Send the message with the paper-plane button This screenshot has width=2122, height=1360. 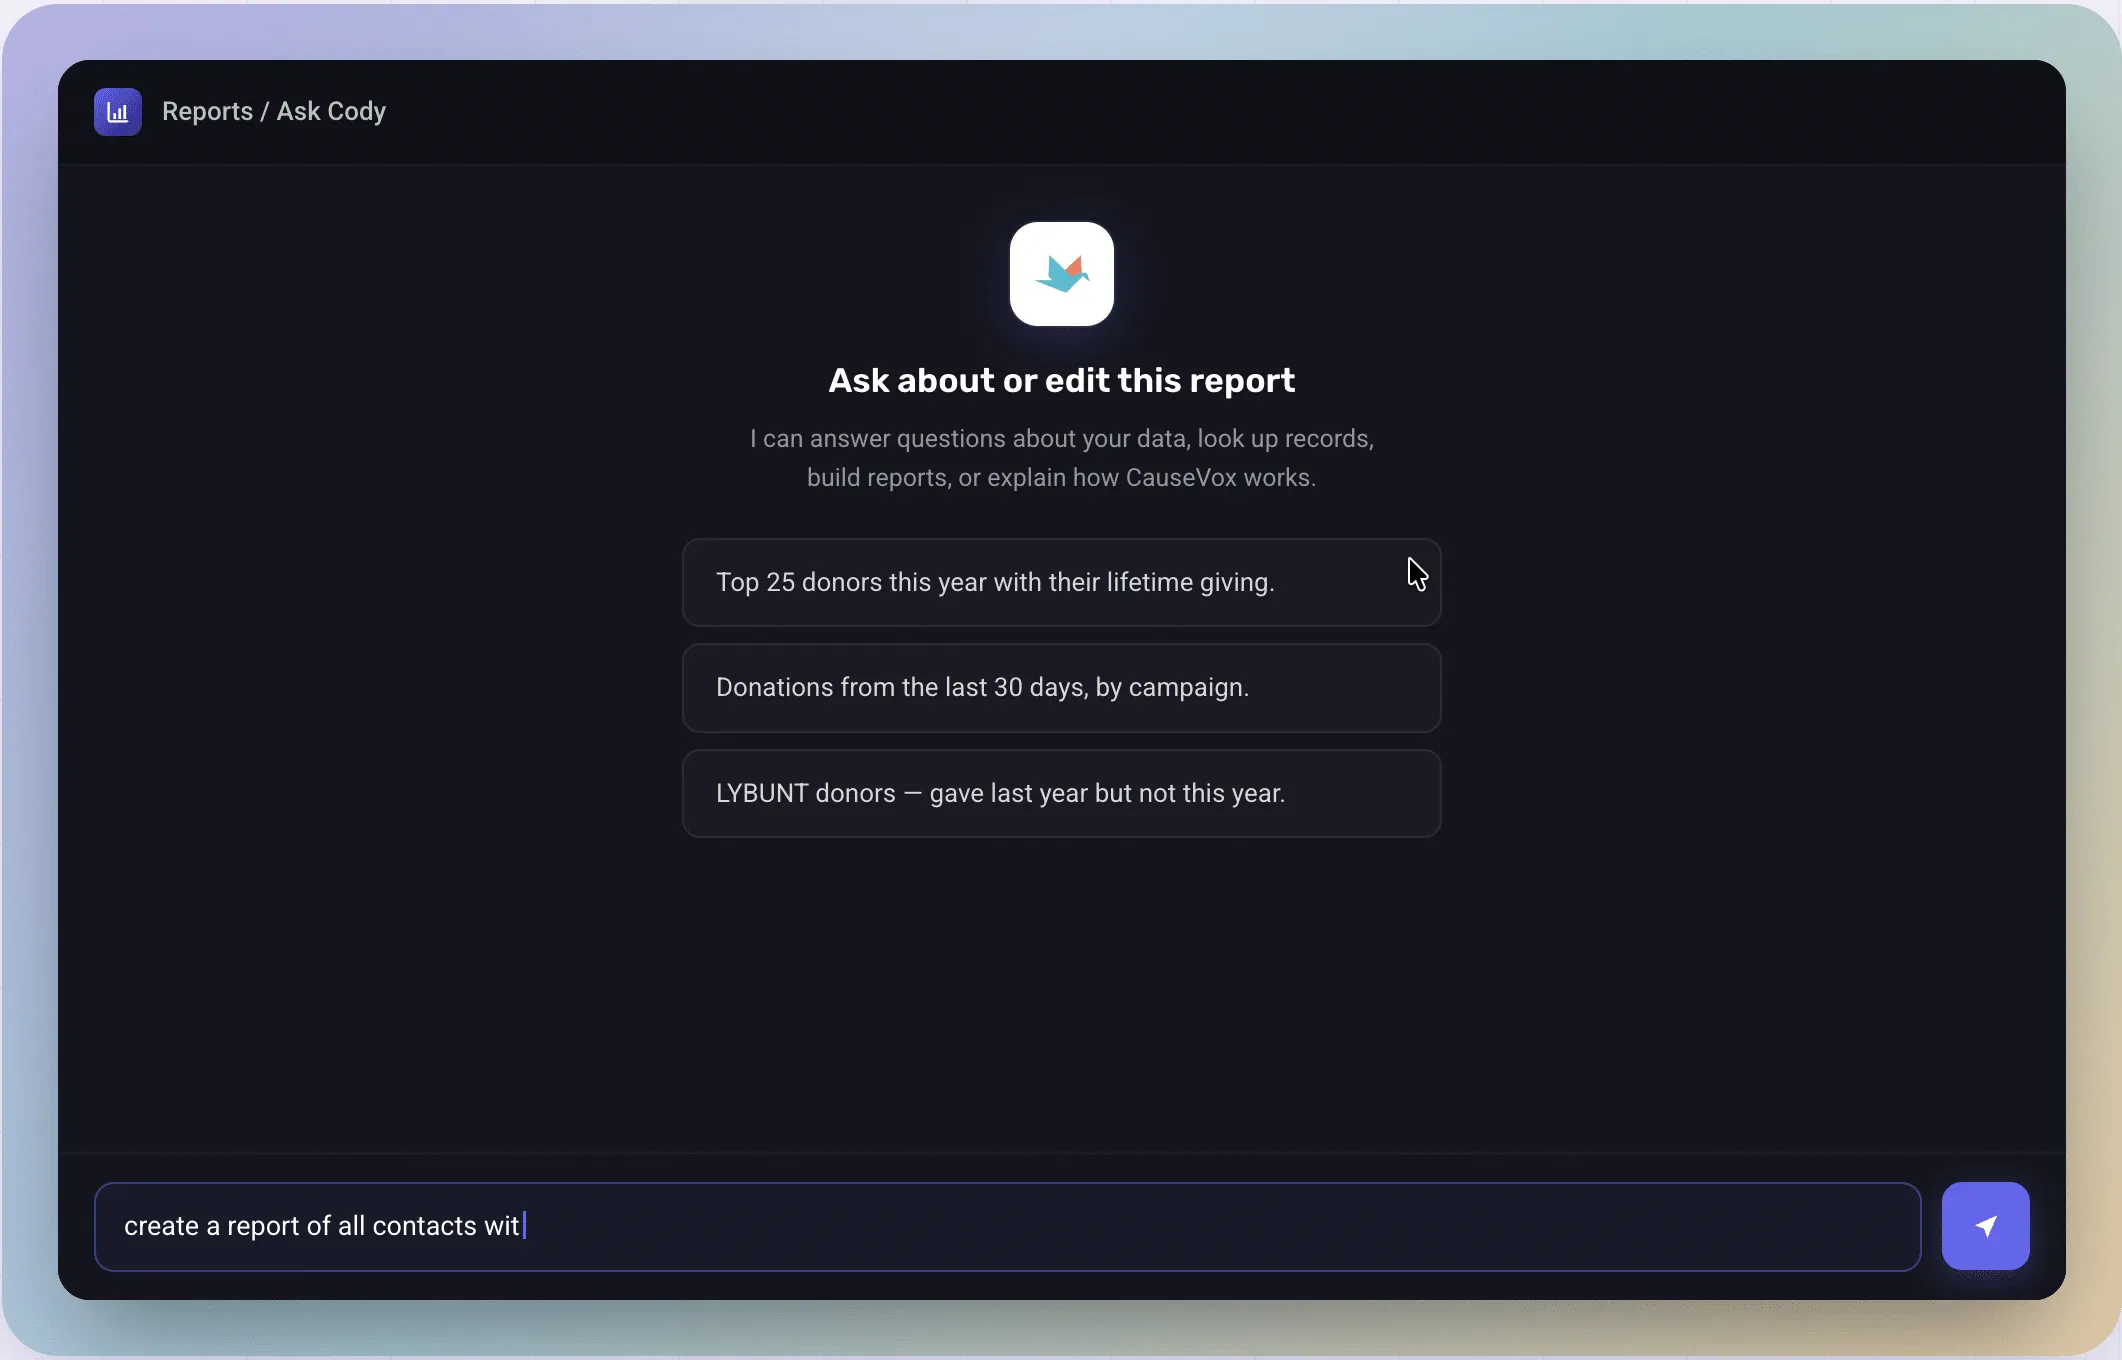(x=1985, y=1226)
